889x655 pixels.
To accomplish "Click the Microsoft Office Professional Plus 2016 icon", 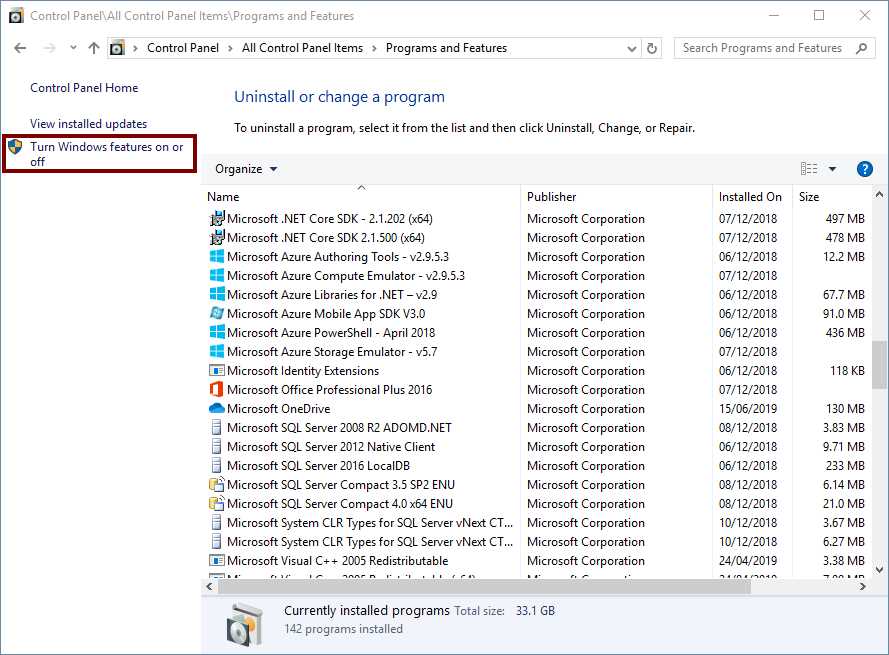I will [218, 389].
